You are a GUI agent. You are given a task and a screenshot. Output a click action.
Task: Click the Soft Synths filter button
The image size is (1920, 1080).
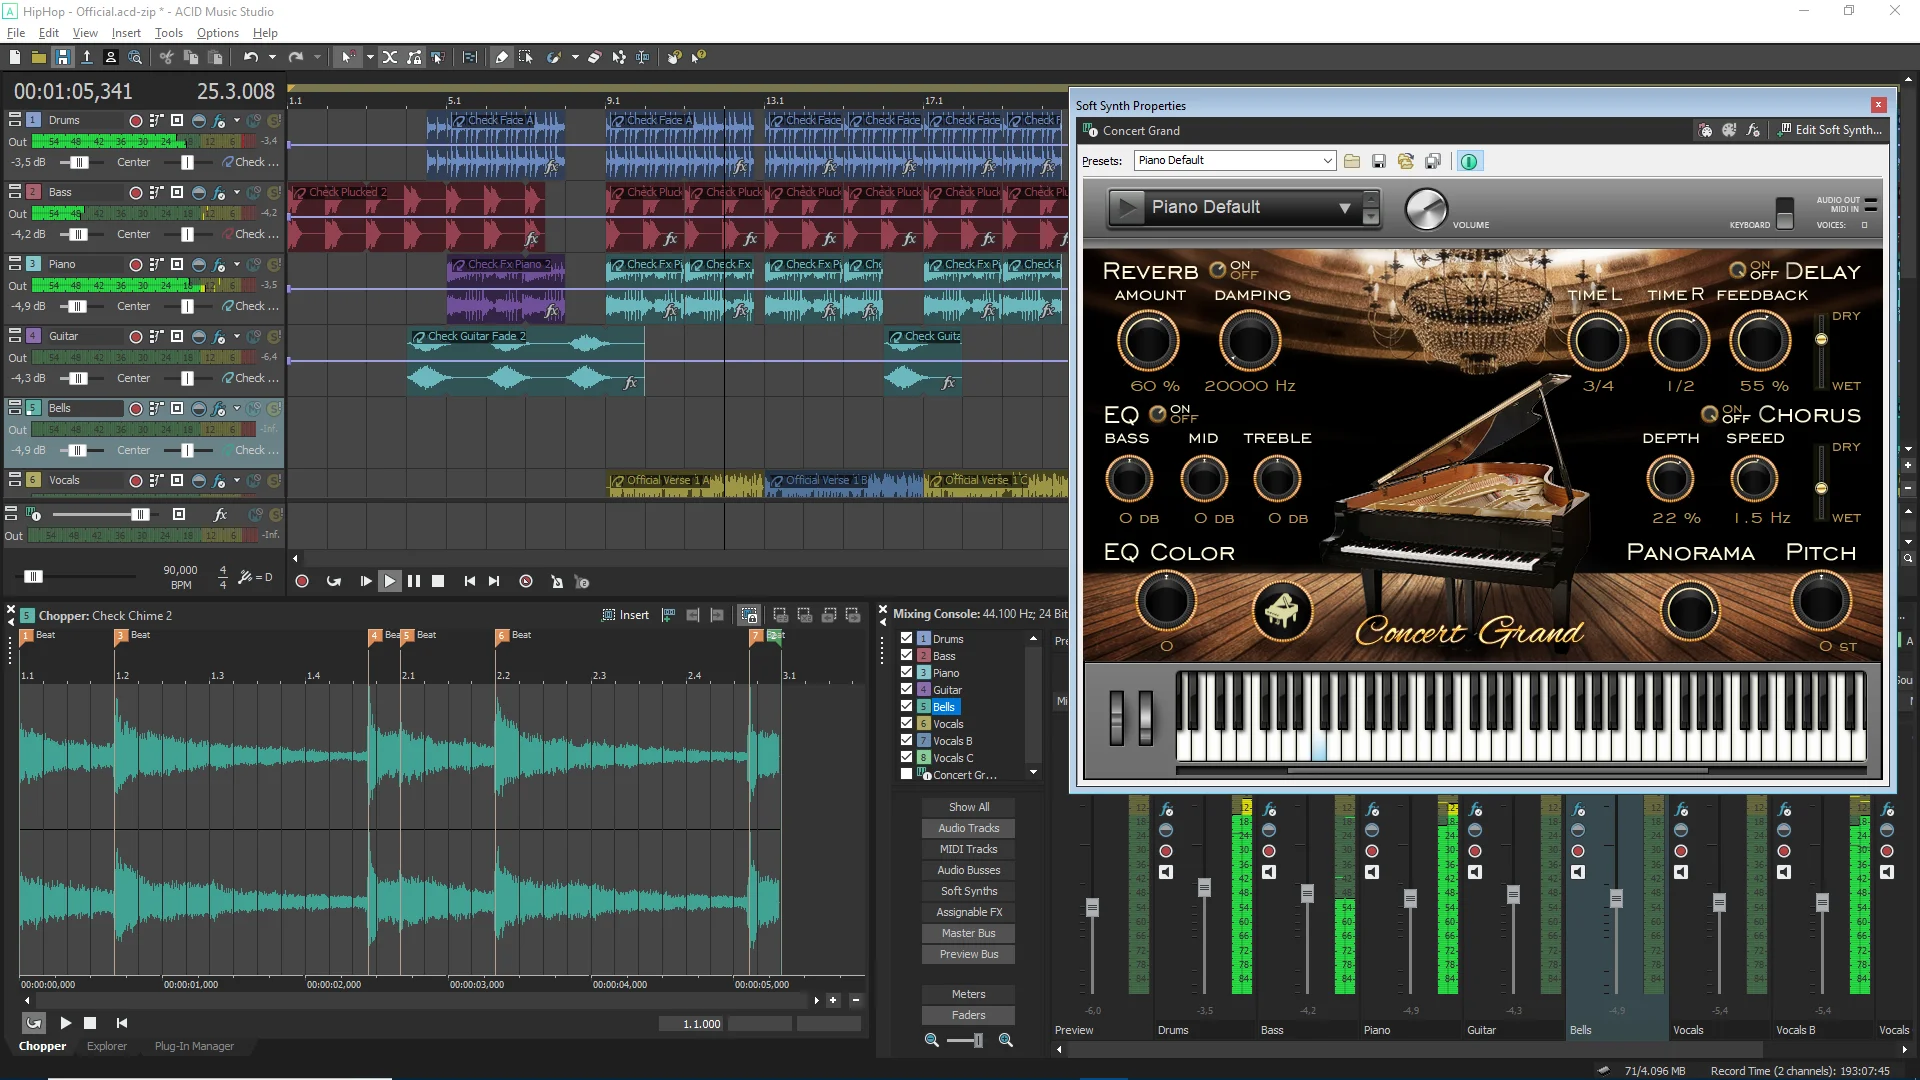tap(968, 891)
